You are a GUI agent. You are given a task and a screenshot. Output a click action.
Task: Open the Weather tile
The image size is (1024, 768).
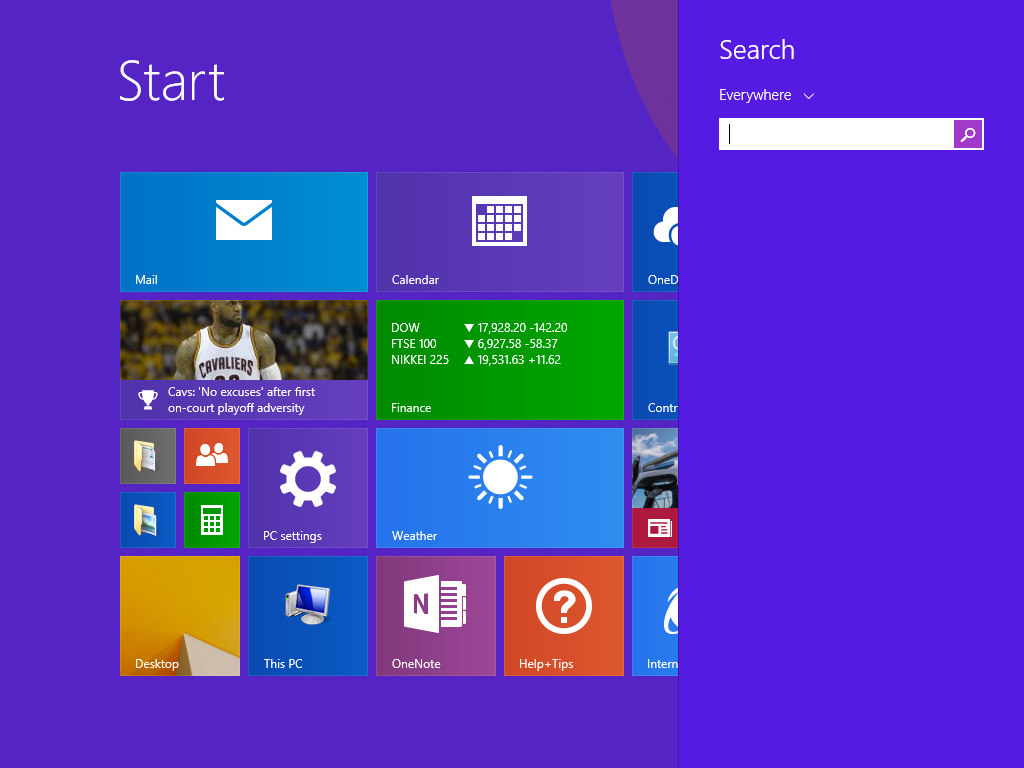coord(500,488)
